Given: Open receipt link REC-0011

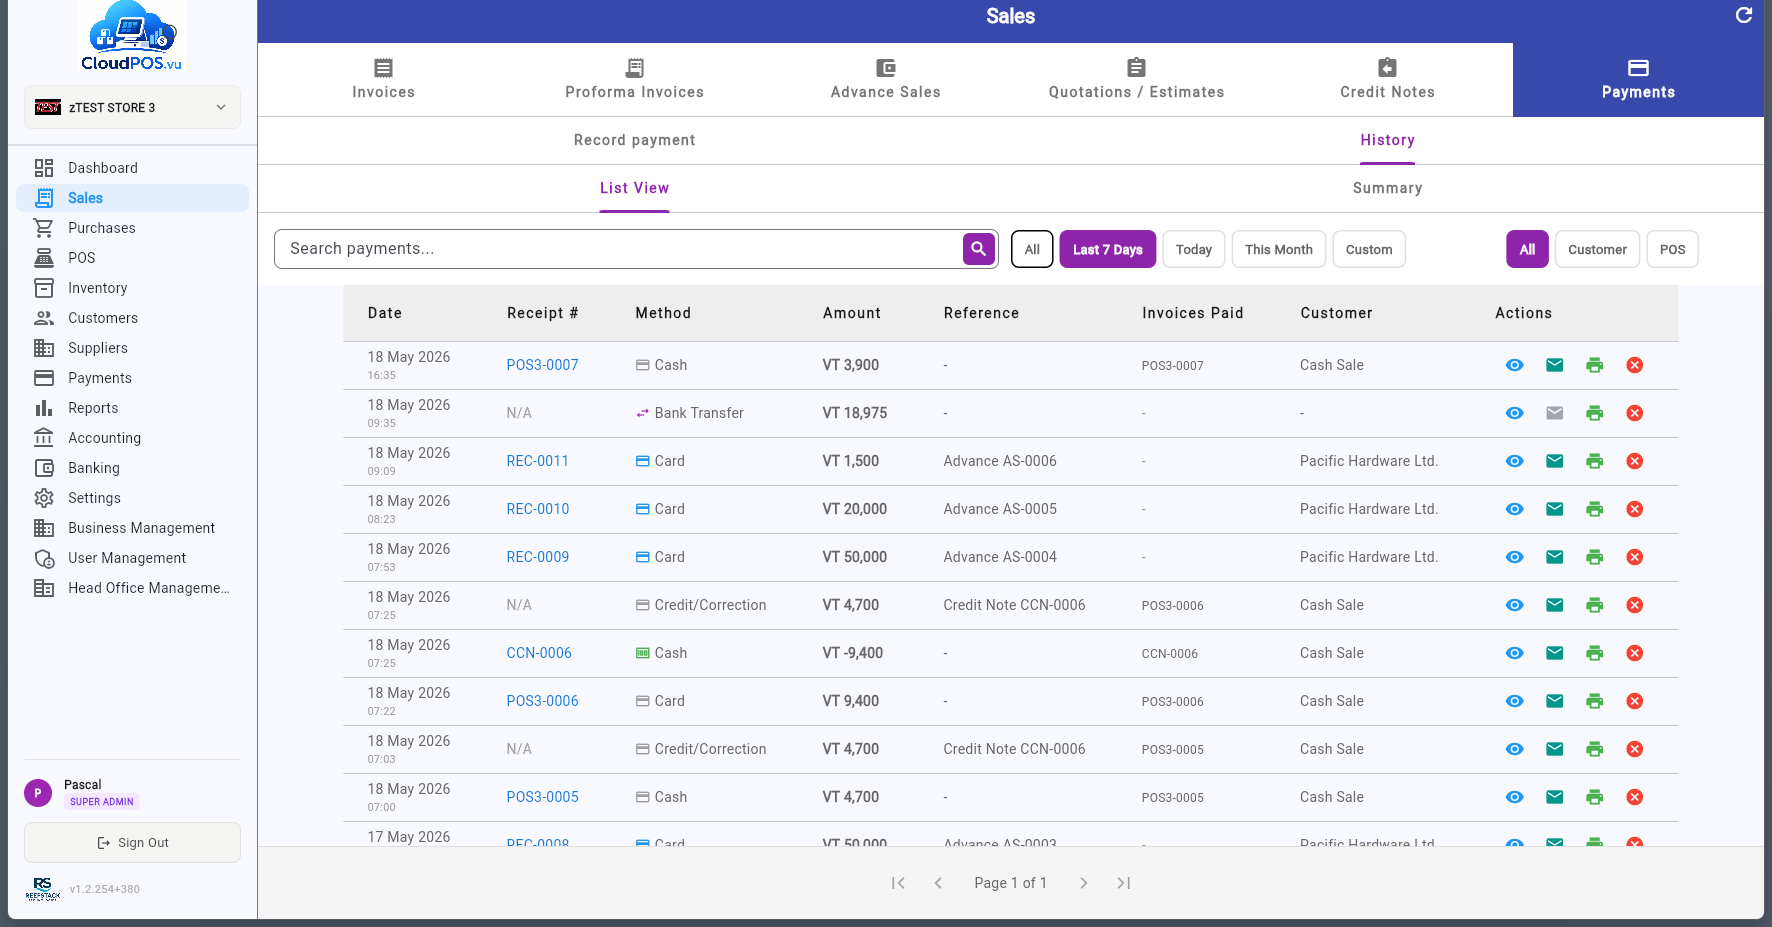Looking at the screenshot, I should pos(537,461).
